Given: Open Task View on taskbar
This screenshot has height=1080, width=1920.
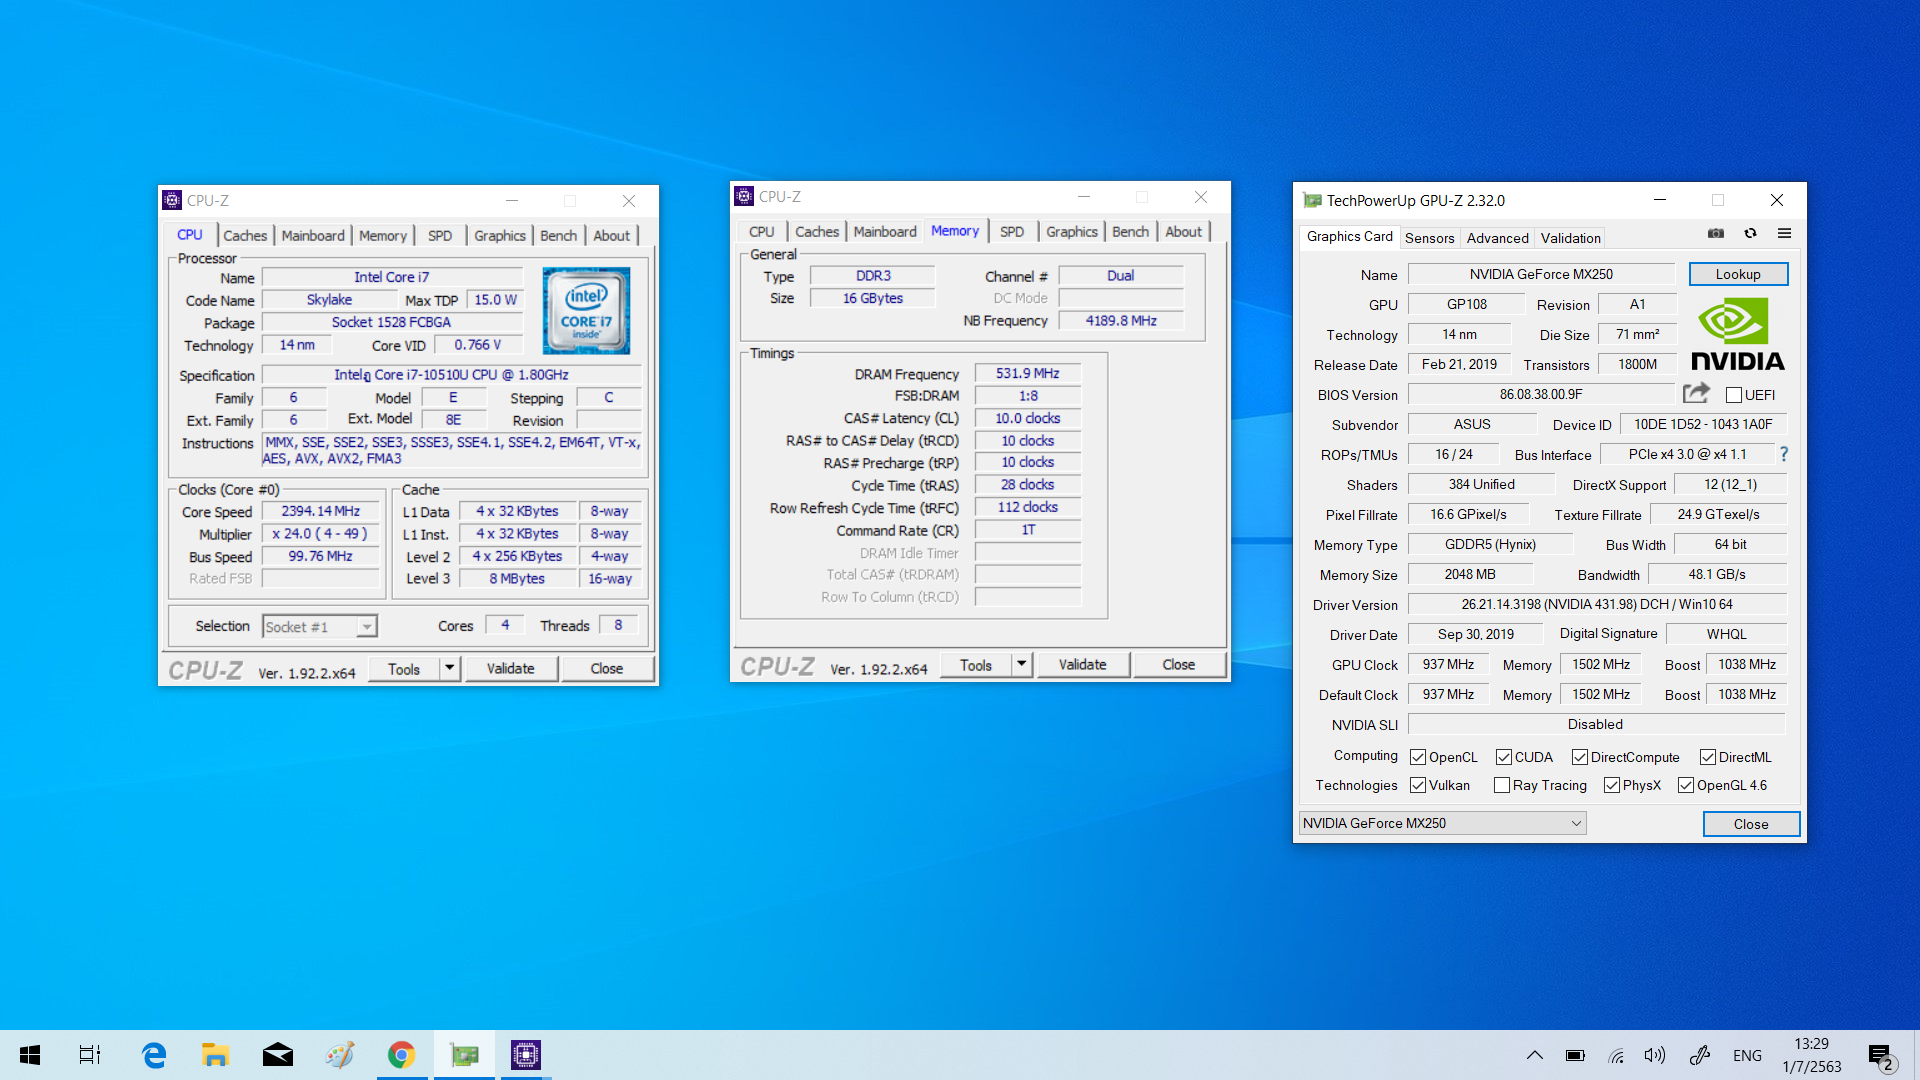Looking at the screenshot, I should tap(90, 1055).
